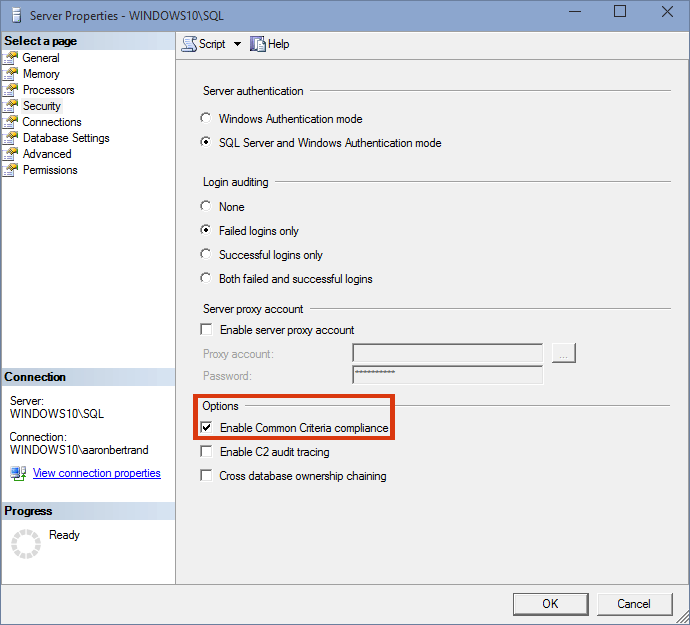This screenshot has width=690, height=625.
Task: Maximize the Server Properties window
Action: pos(620,11)
